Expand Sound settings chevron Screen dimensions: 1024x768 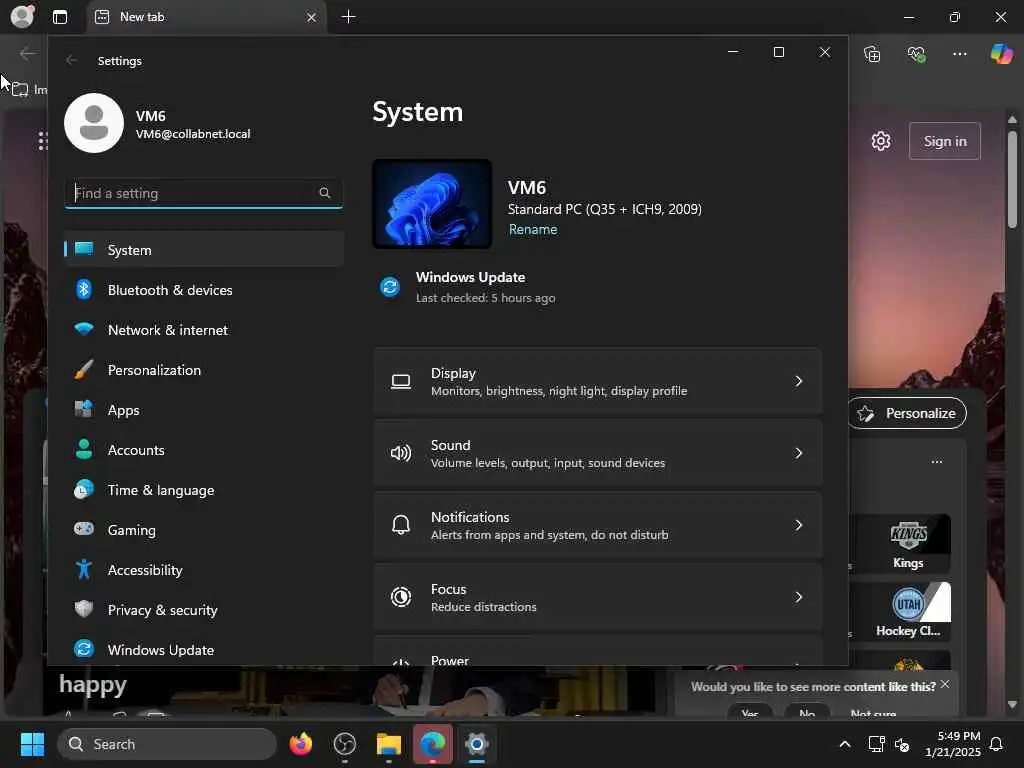pos(798,453)
